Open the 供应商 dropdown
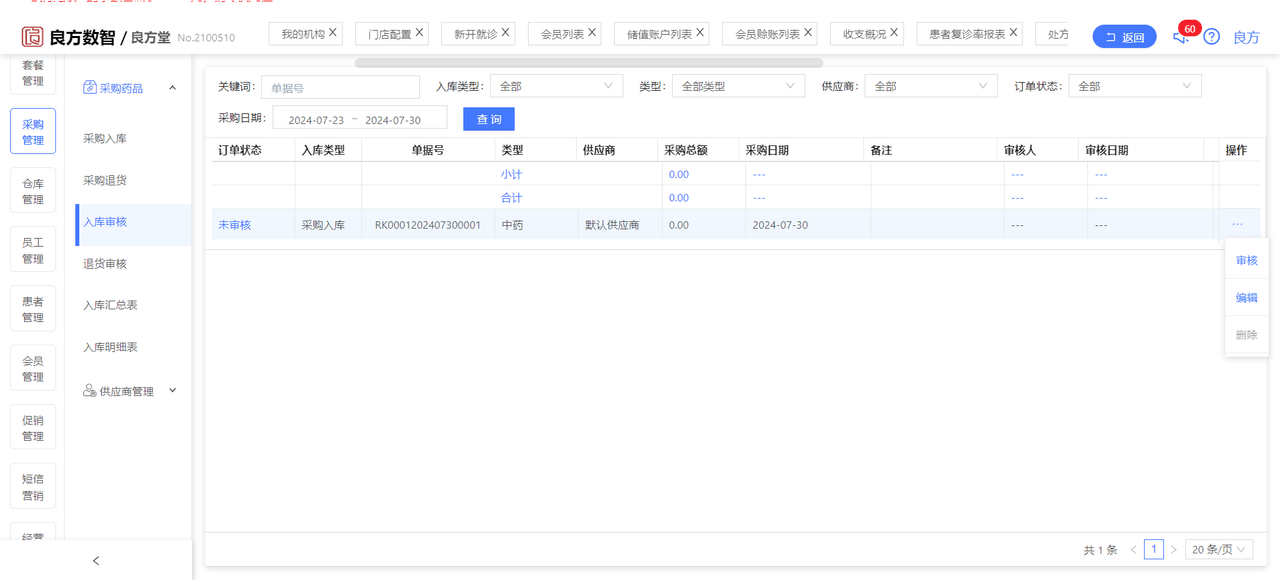Screen dimensions: 1280x580 [x=931, y=86]
